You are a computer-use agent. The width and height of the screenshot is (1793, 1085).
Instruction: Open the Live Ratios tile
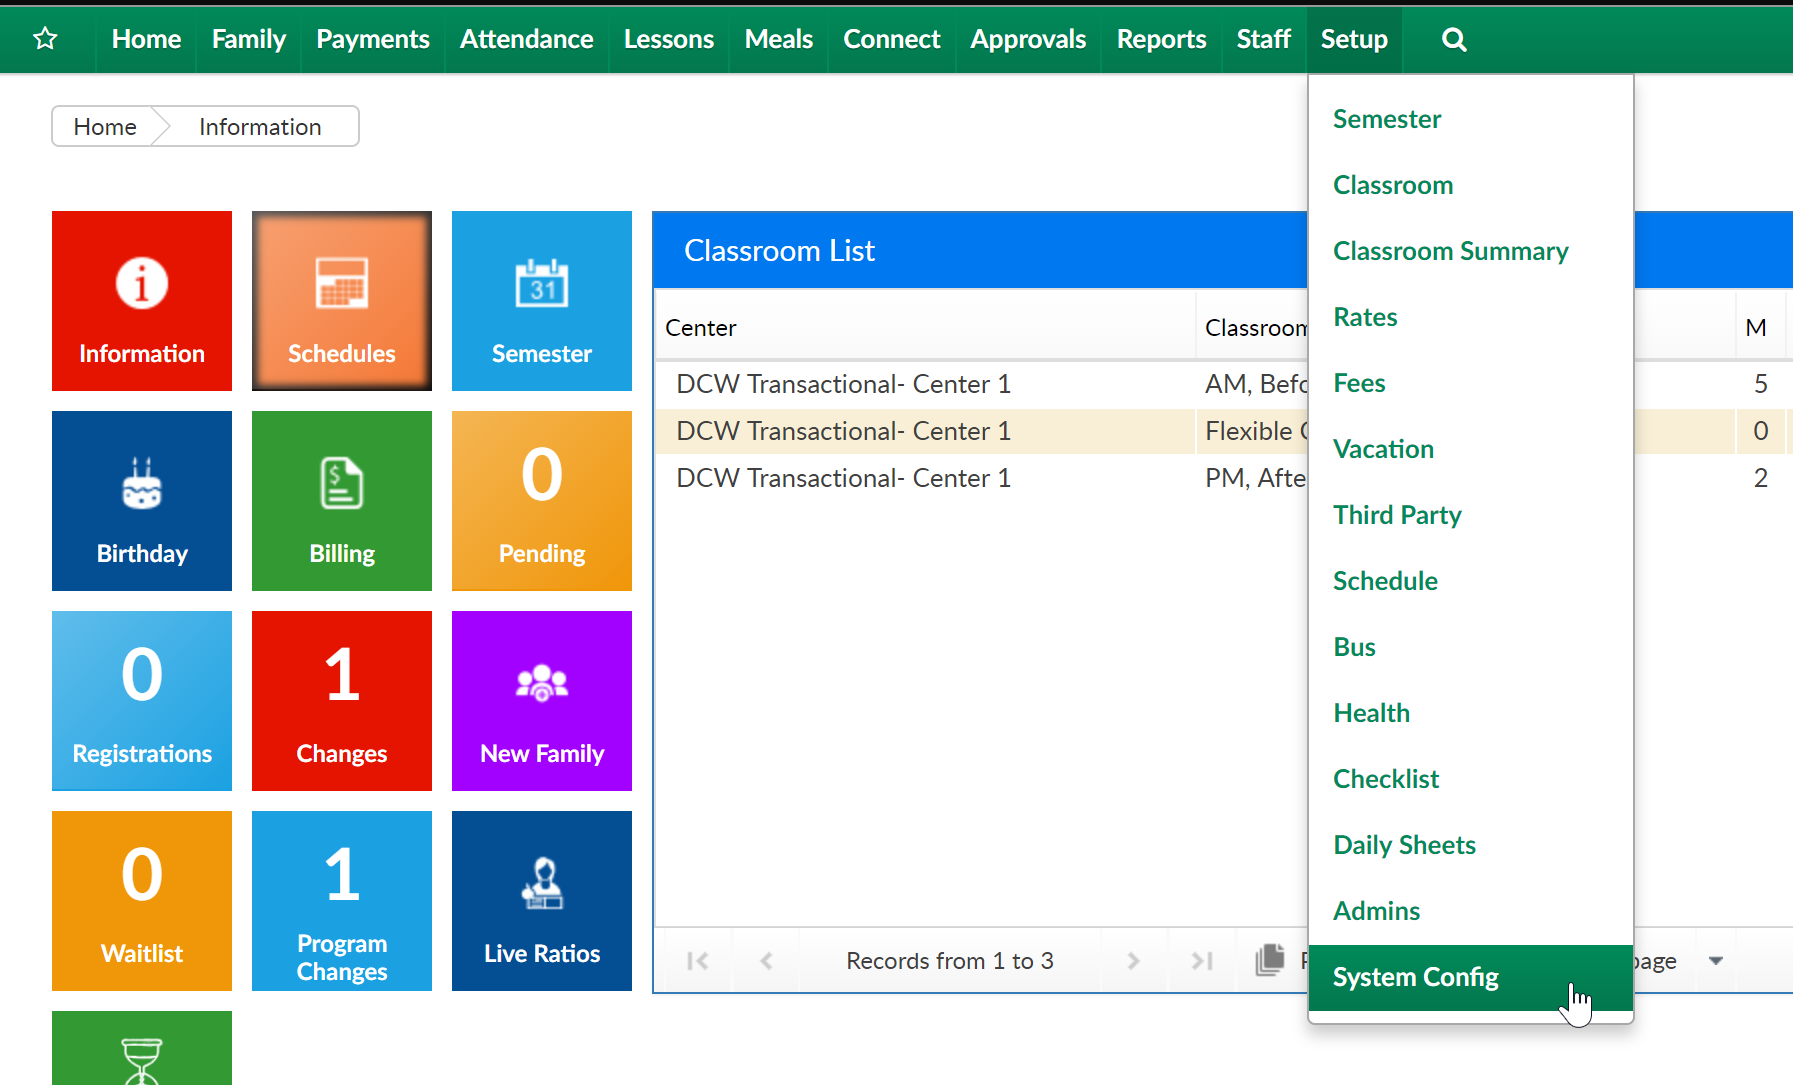pyautogui.click(x=542, y=901)
